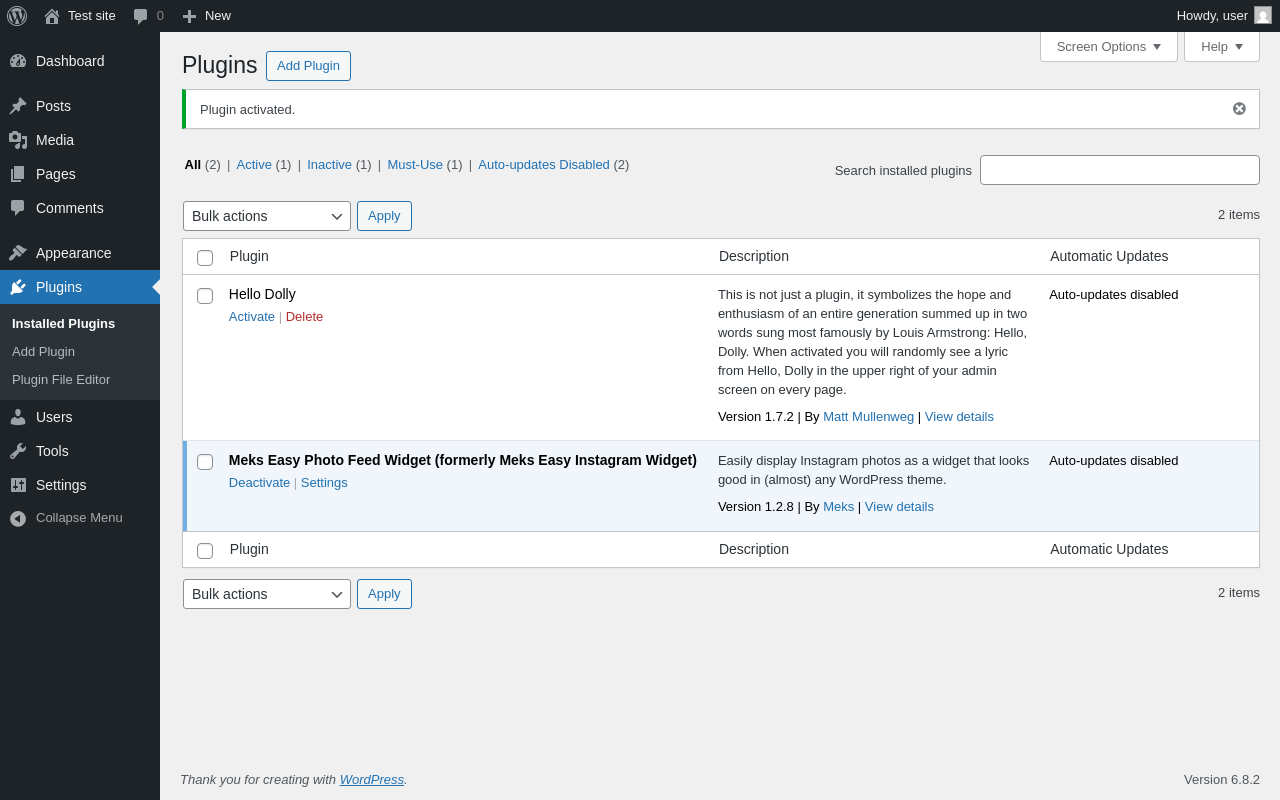Check the select-all checkbox in table footer
The image size is (1280, 800).
(205, 551)
